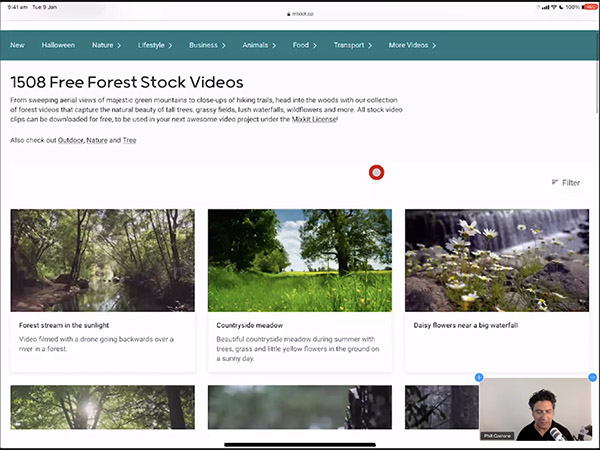Select the Food menu label
600x450 pixels.
tap(300, 45)
